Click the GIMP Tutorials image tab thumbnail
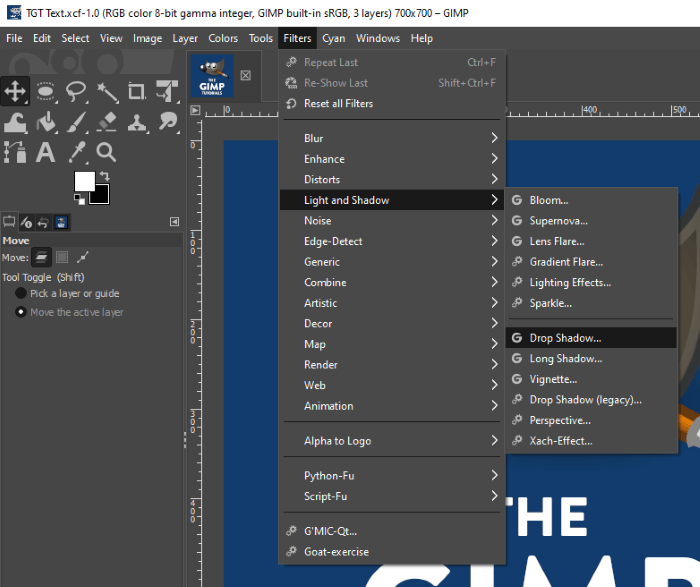The image size is (700, 587). click(x=212, y=75)
